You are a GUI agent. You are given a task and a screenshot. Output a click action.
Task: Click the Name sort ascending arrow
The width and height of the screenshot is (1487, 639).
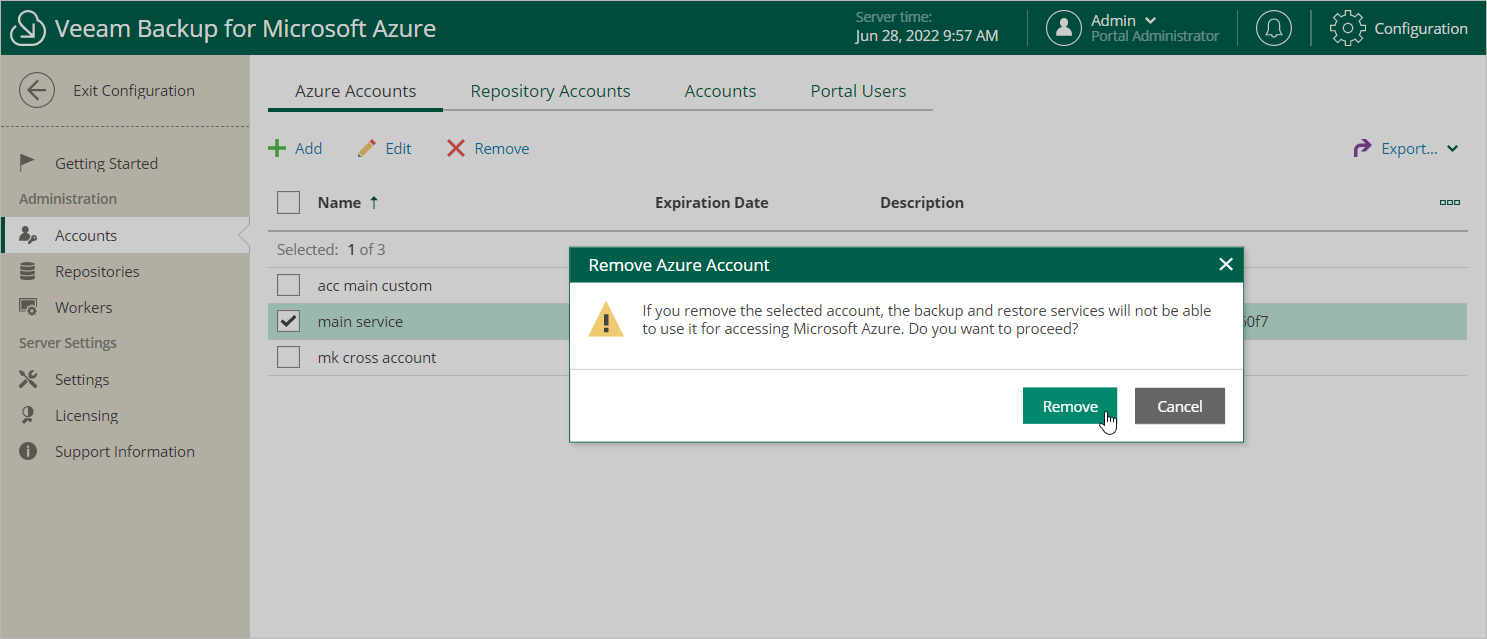tap(374, 202)
